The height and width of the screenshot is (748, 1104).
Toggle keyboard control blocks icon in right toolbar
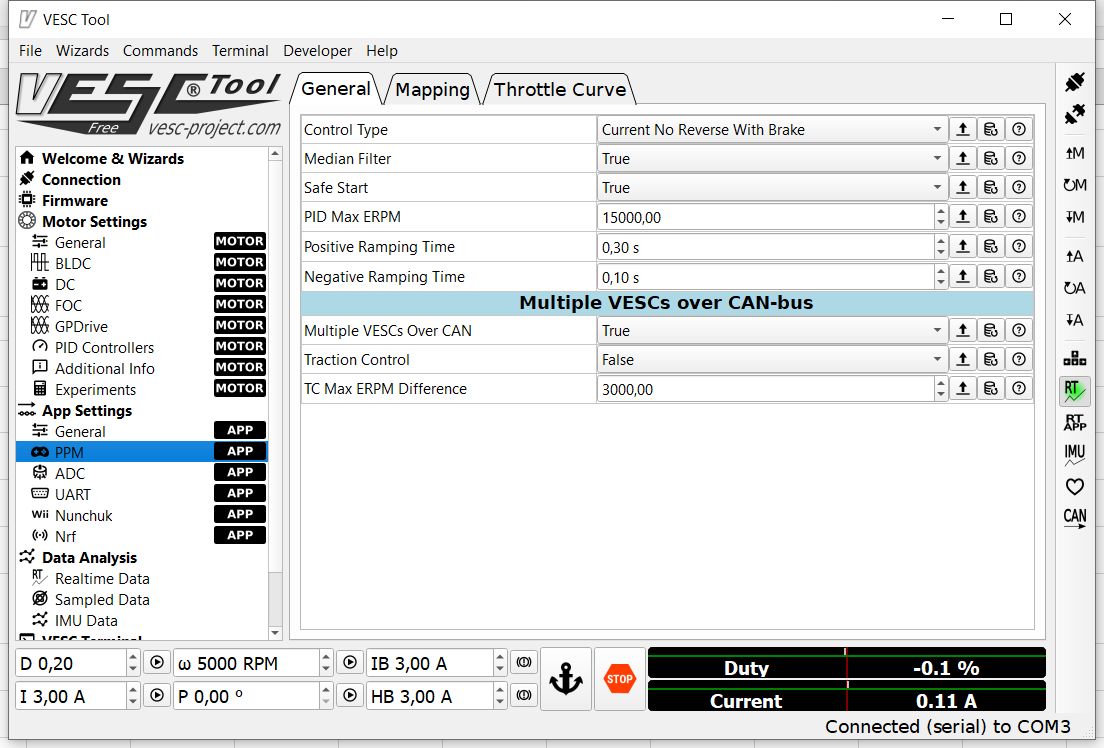coord(1074,359)
